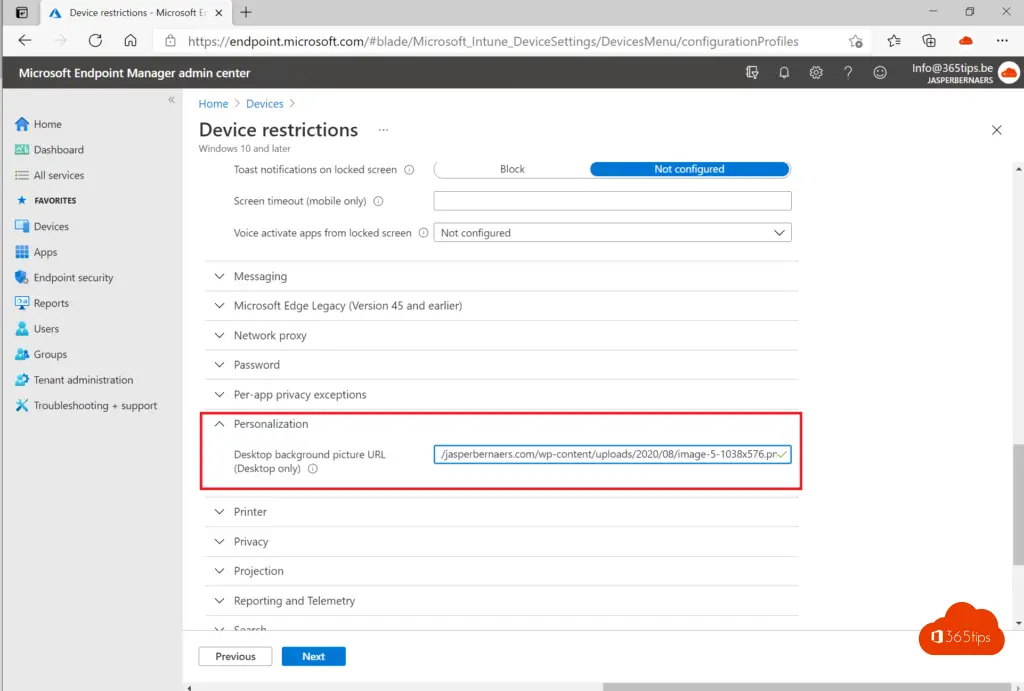Close the Device restrictions blade

997,130
